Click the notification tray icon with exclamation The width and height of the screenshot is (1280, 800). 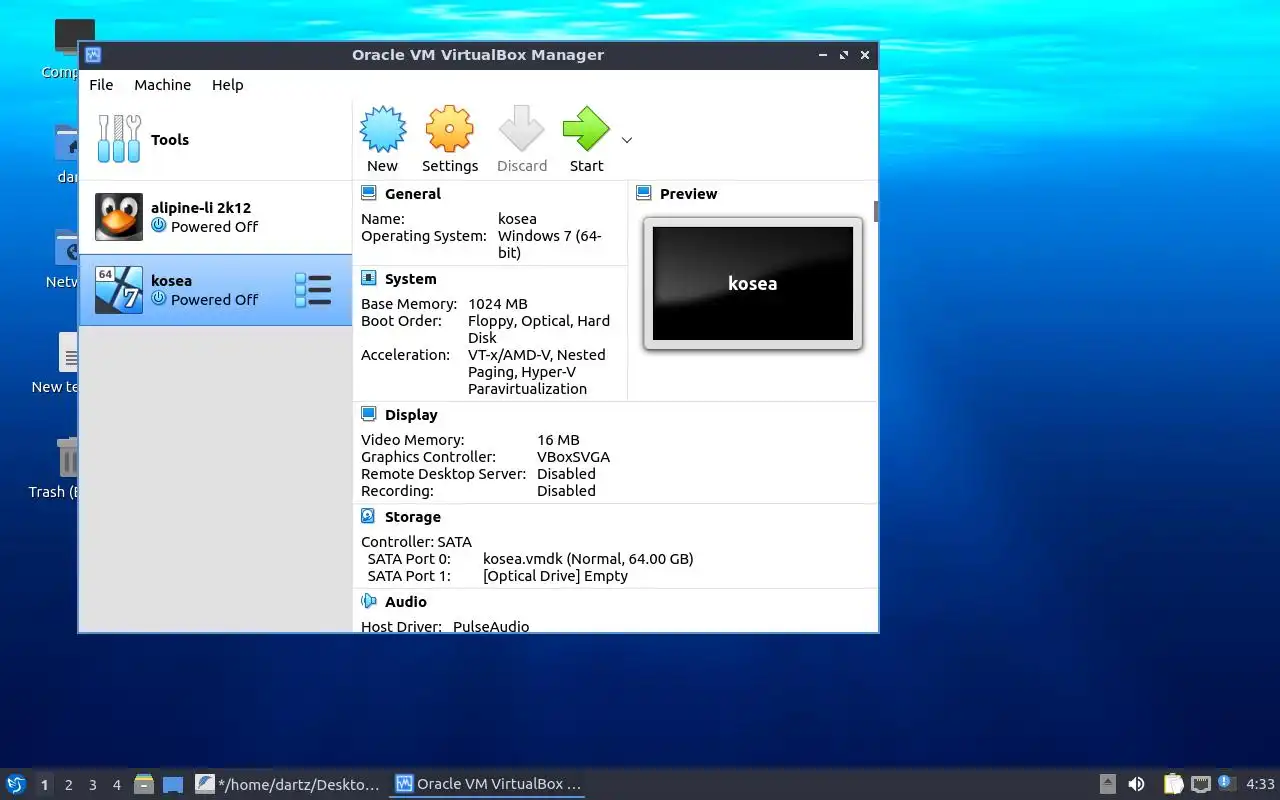pos(1226,783)
